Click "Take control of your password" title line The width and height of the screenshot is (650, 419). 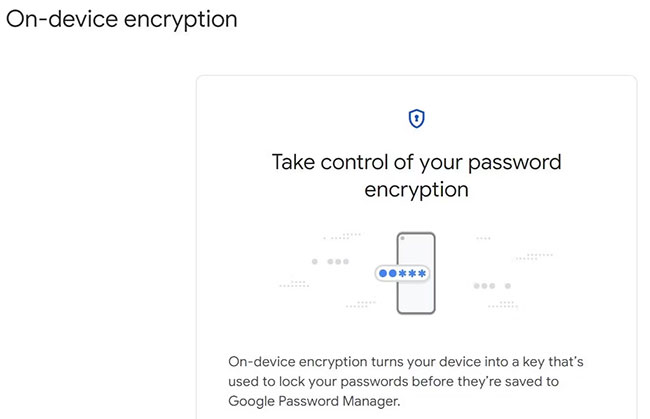coord(416,162)
